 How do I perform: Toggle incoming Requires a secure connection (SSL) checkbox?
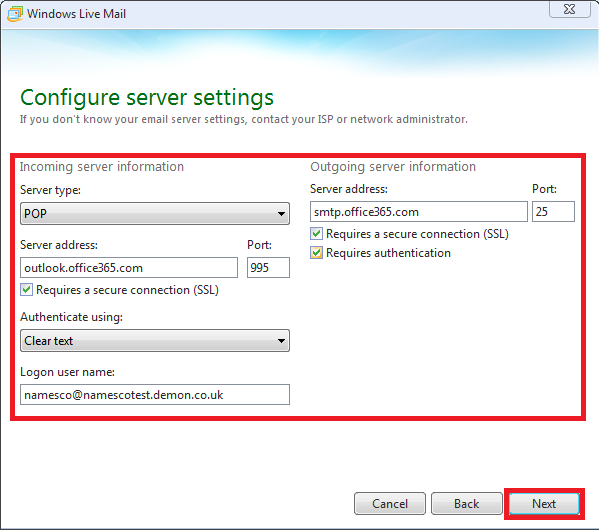(27, 290)
